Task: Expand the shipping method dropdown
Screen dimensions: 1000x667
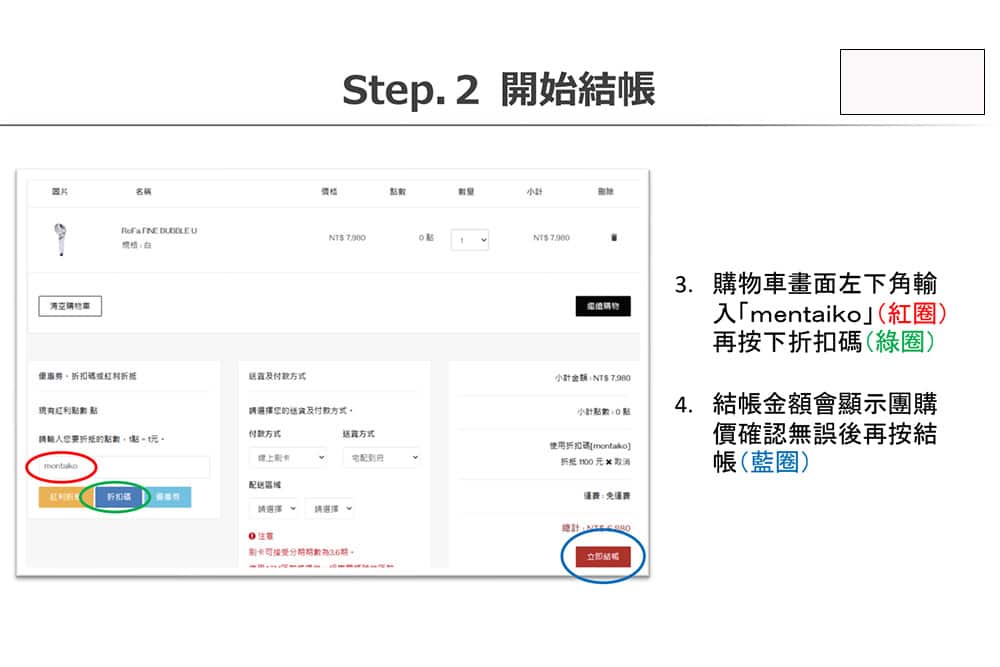Action: click(x=381, y=457)
